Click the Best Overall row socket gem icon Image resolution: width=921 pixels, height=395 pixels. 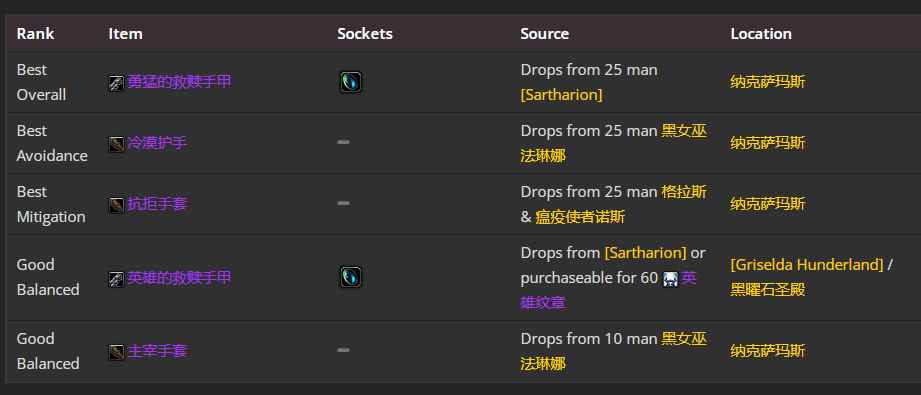point(351,82)
